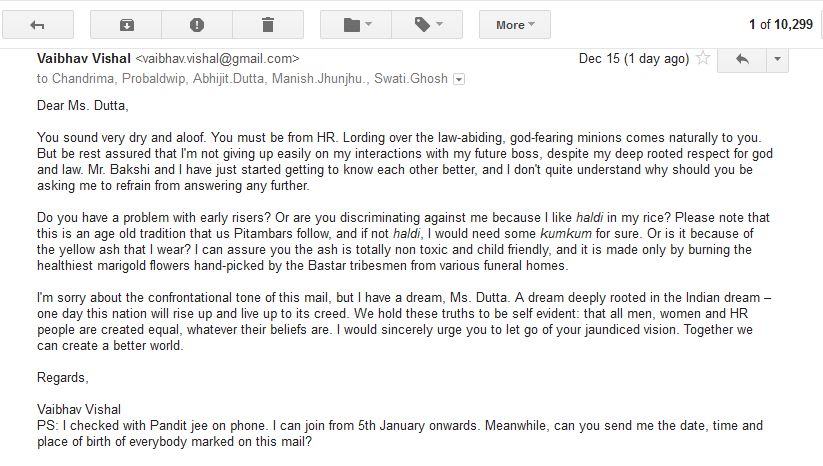Image resolution: width=823 pixels, height=466 pixels.
Task: Open the More actions menu
Action: (x=515, y=24)
